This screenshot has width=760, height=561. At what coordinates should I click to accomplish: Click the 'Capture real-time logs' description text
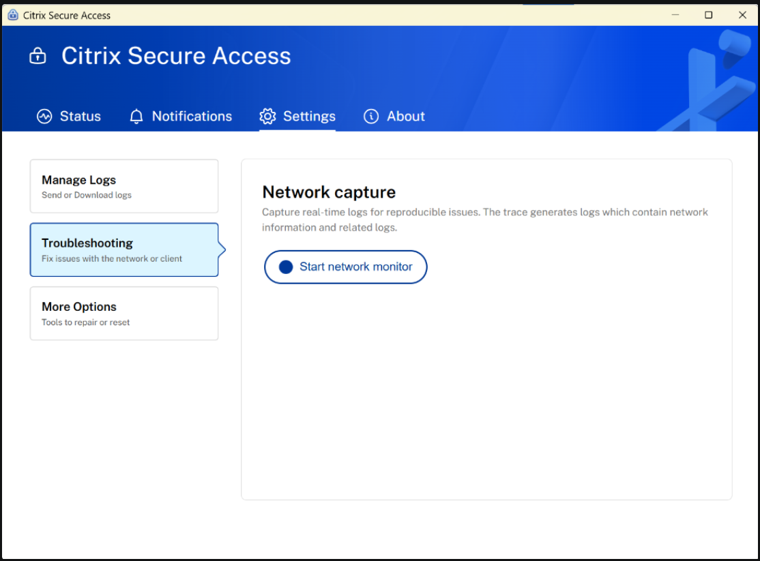pyautogui.click(x=485, y=220)
